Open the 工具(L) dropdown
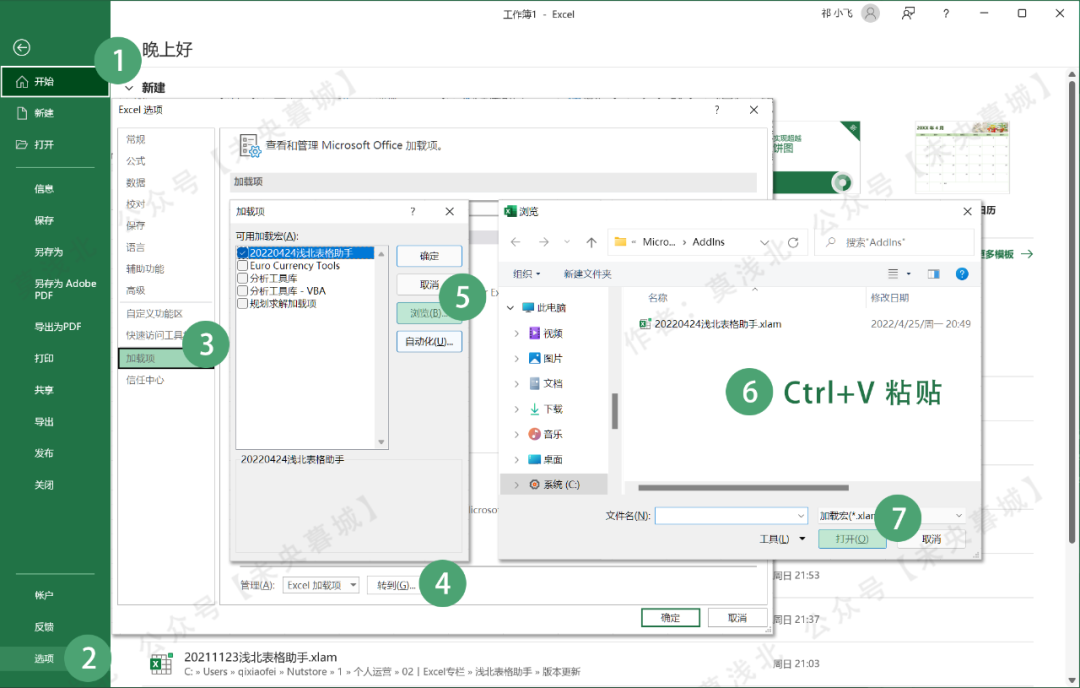Image resolution: width=1080 pixels, height=688 pixels. (782, 539)
